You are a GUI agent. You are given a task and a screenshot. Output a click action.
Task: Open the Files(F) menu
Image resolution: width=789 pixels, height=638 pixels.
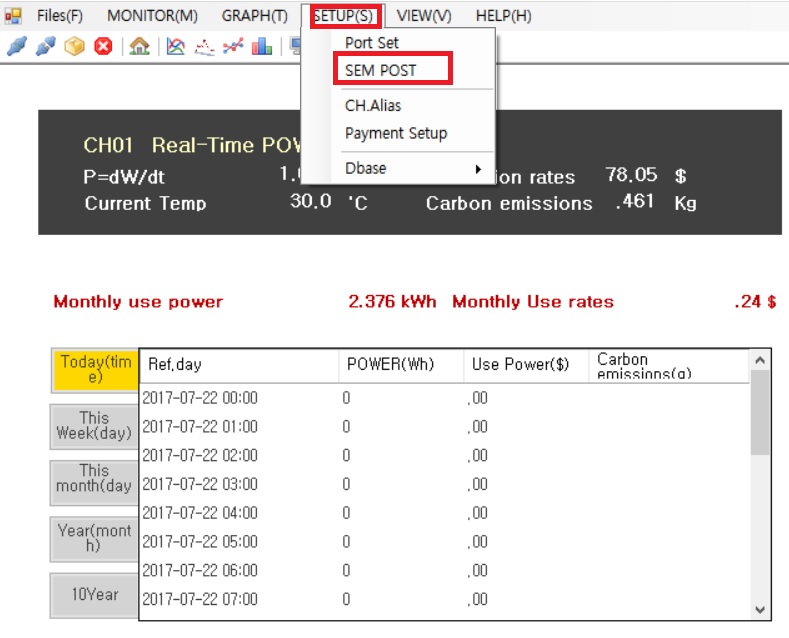tap(59, 16)
